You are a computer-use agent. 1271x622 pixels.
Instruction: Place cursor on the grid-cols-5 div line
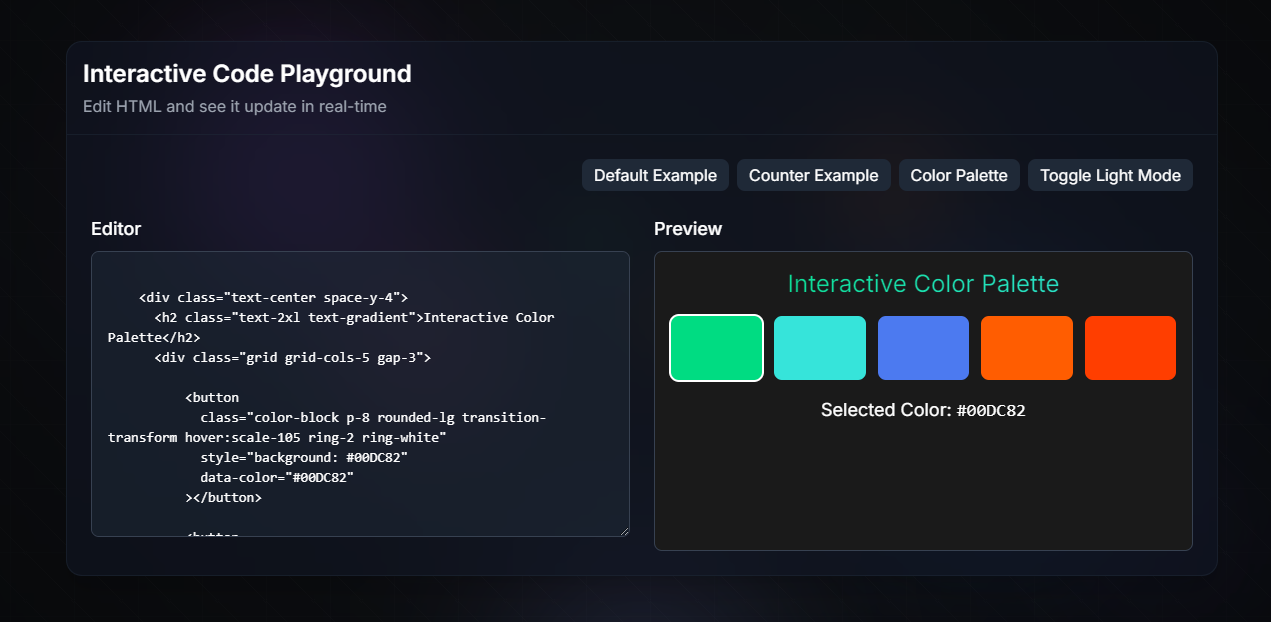tap(293, 357)
